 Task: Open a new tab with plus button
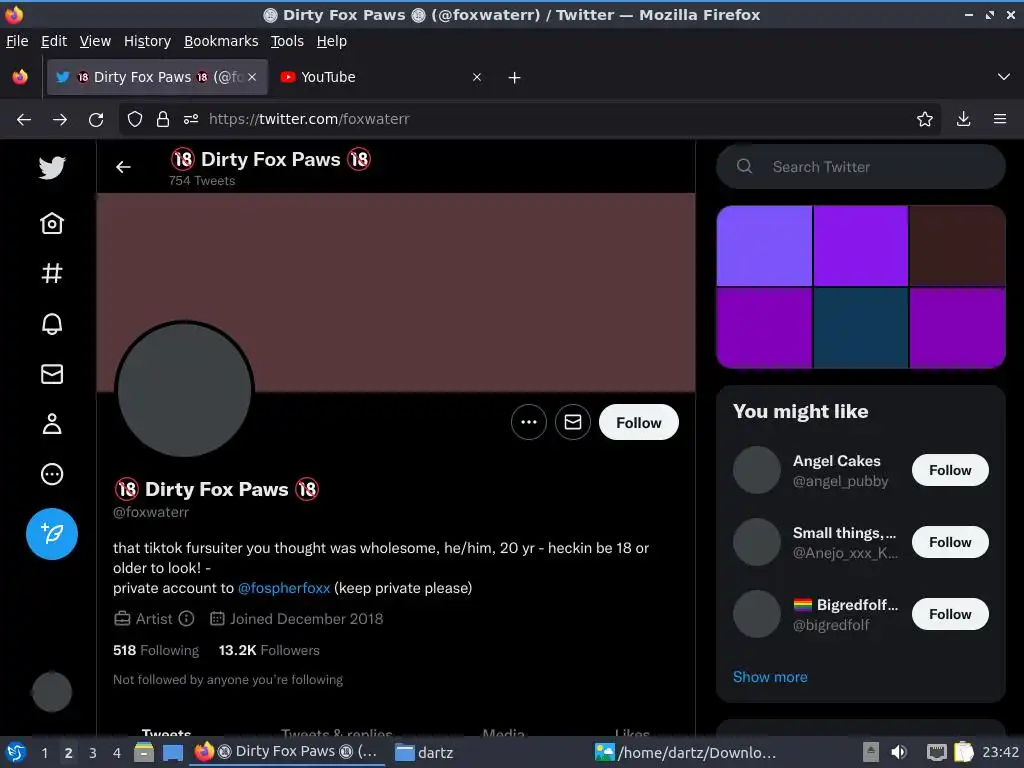(x=515, y=78)
